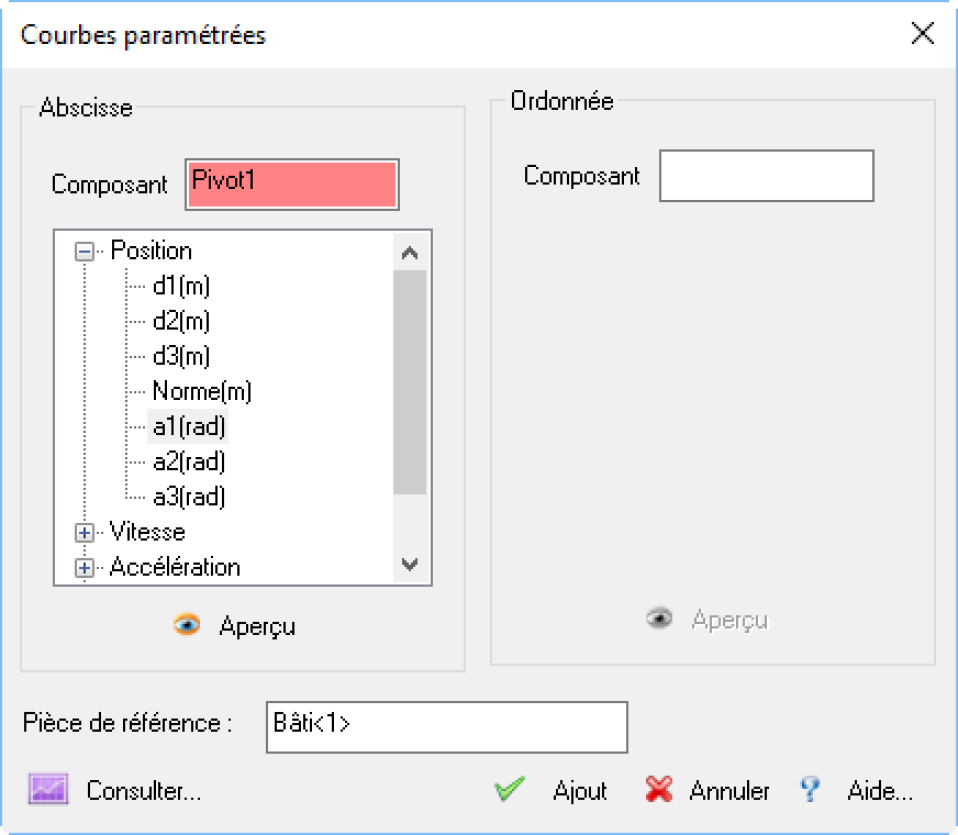Open help via Aide... button
Viewport: 958px width, 835px height.
tap(880, 791)
